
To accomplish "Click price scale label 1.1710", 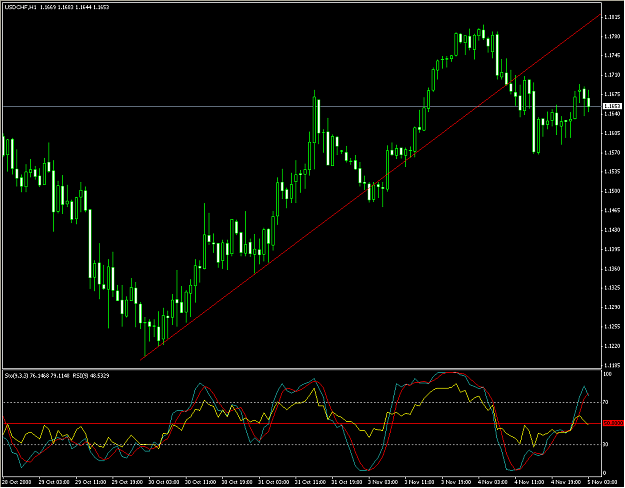I will [x=612, y=75].
